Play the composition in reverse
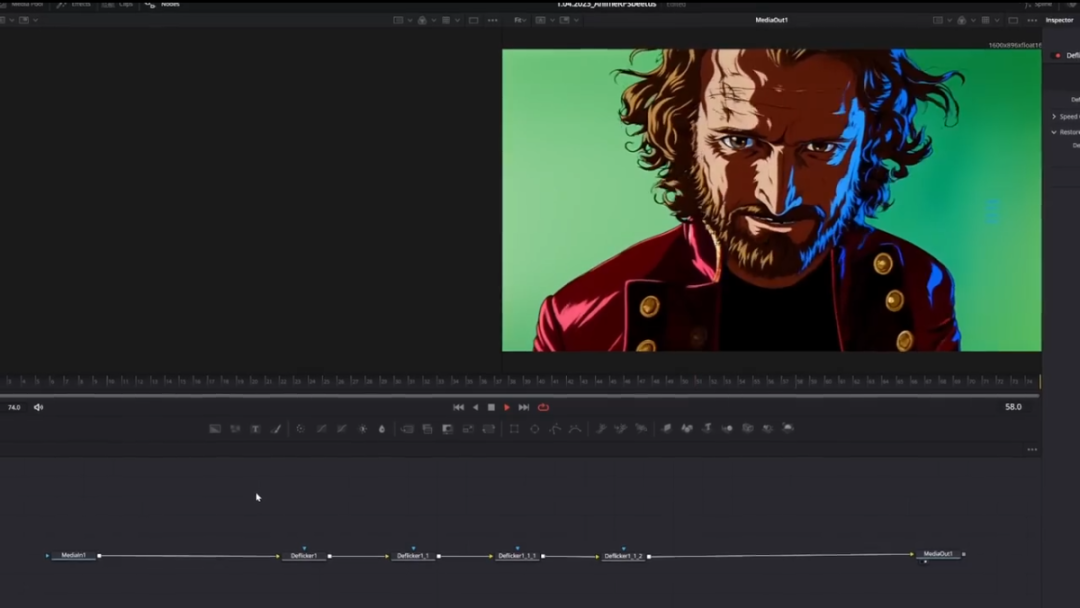The height and width of the screenshot is (608, 1080). 475,407
